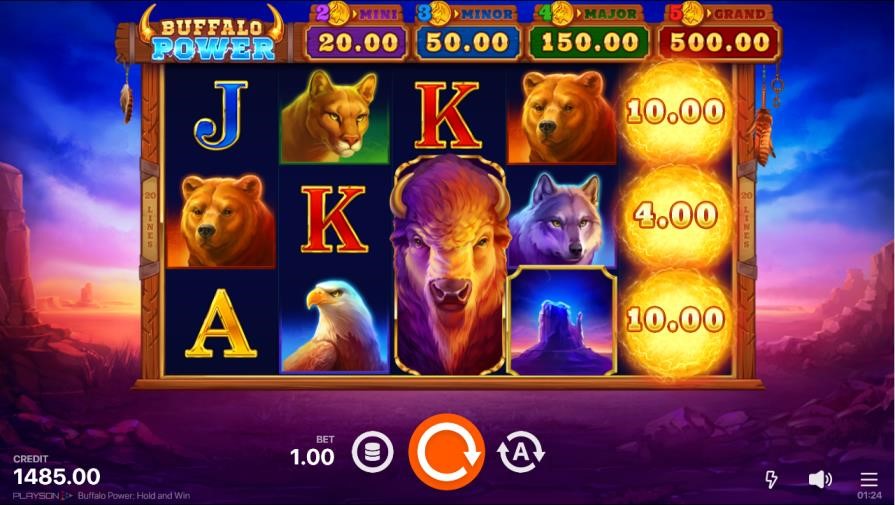This screenshot has height=505, width=895.
Task: Open the hamburger menu
Action: [x=869, y=479]
